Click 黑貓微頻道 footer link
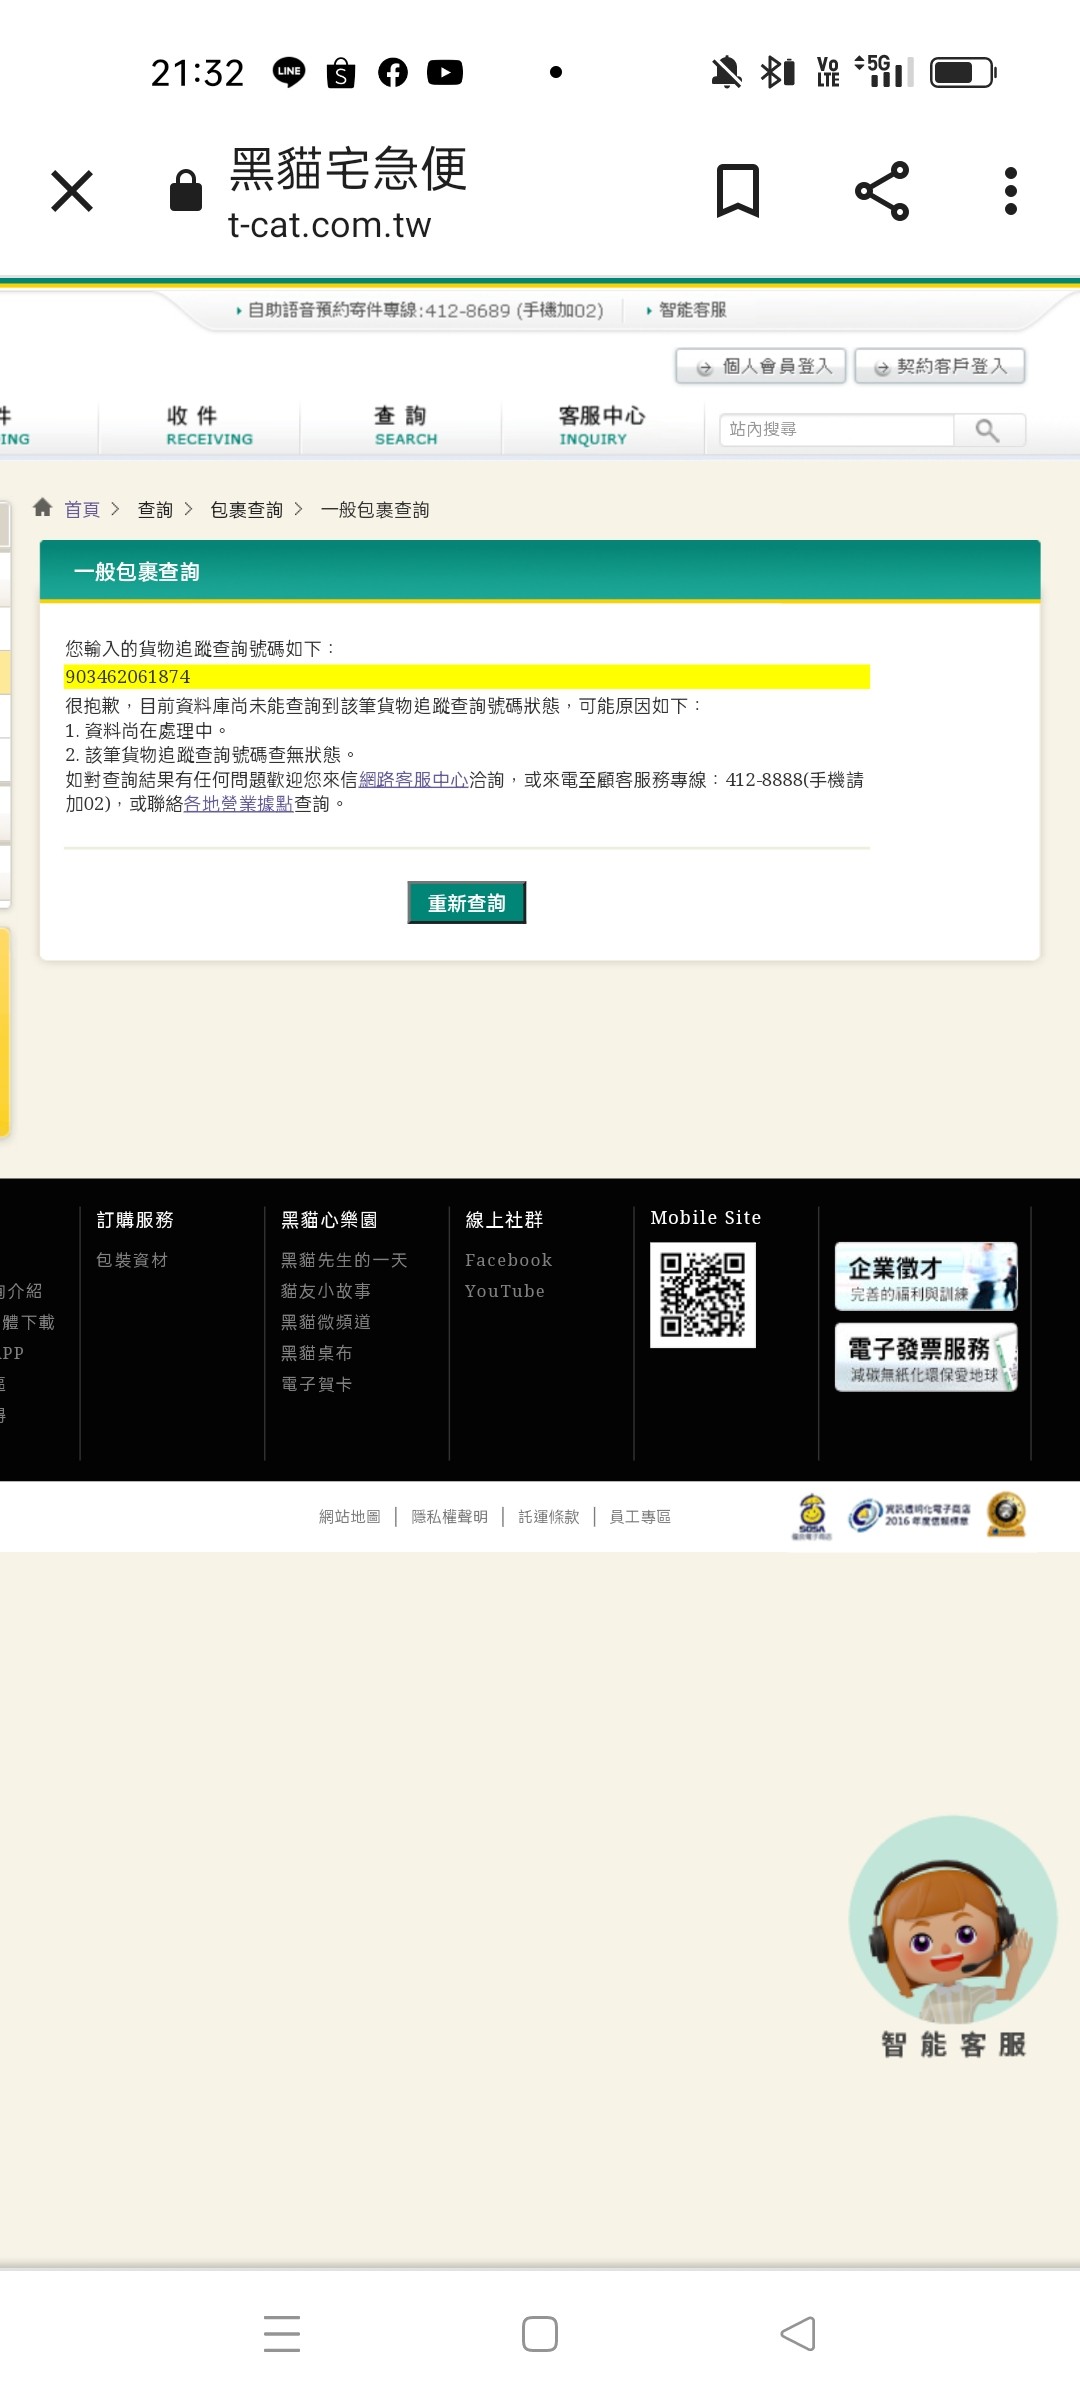Viewport: 1080px width, 2400px height. 326,1323
